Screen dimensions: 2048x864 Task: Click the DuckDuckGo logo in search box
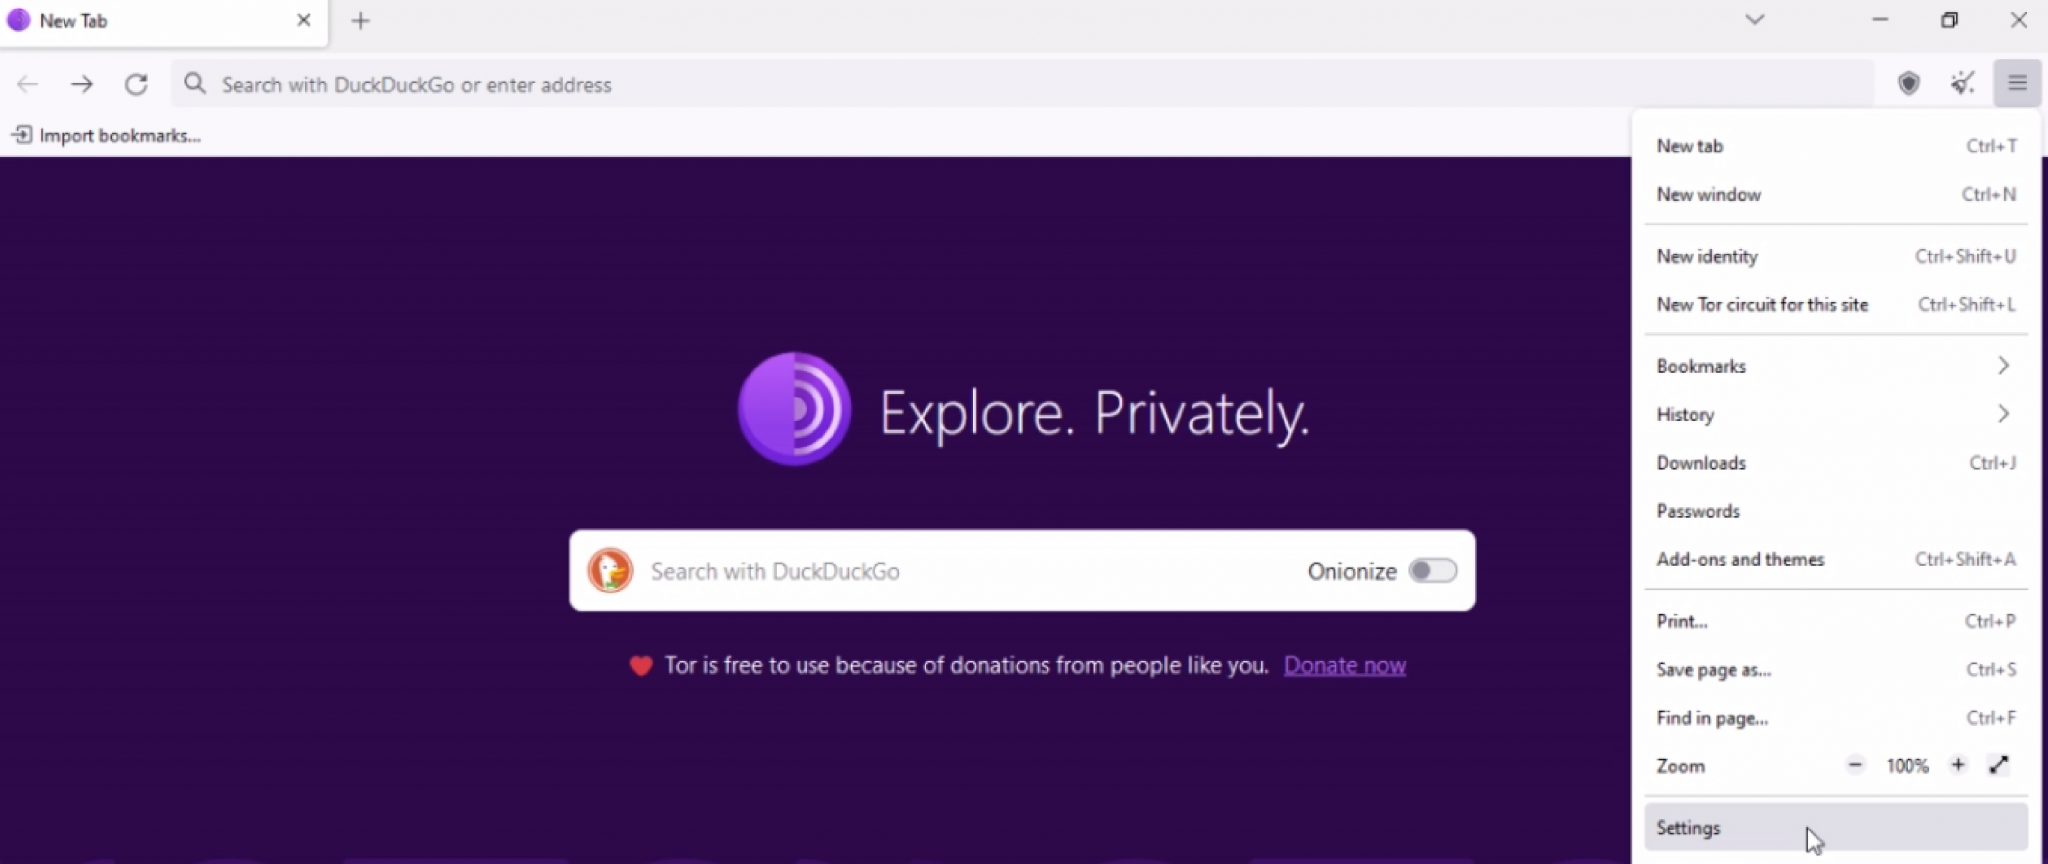[x=610, y=571]
